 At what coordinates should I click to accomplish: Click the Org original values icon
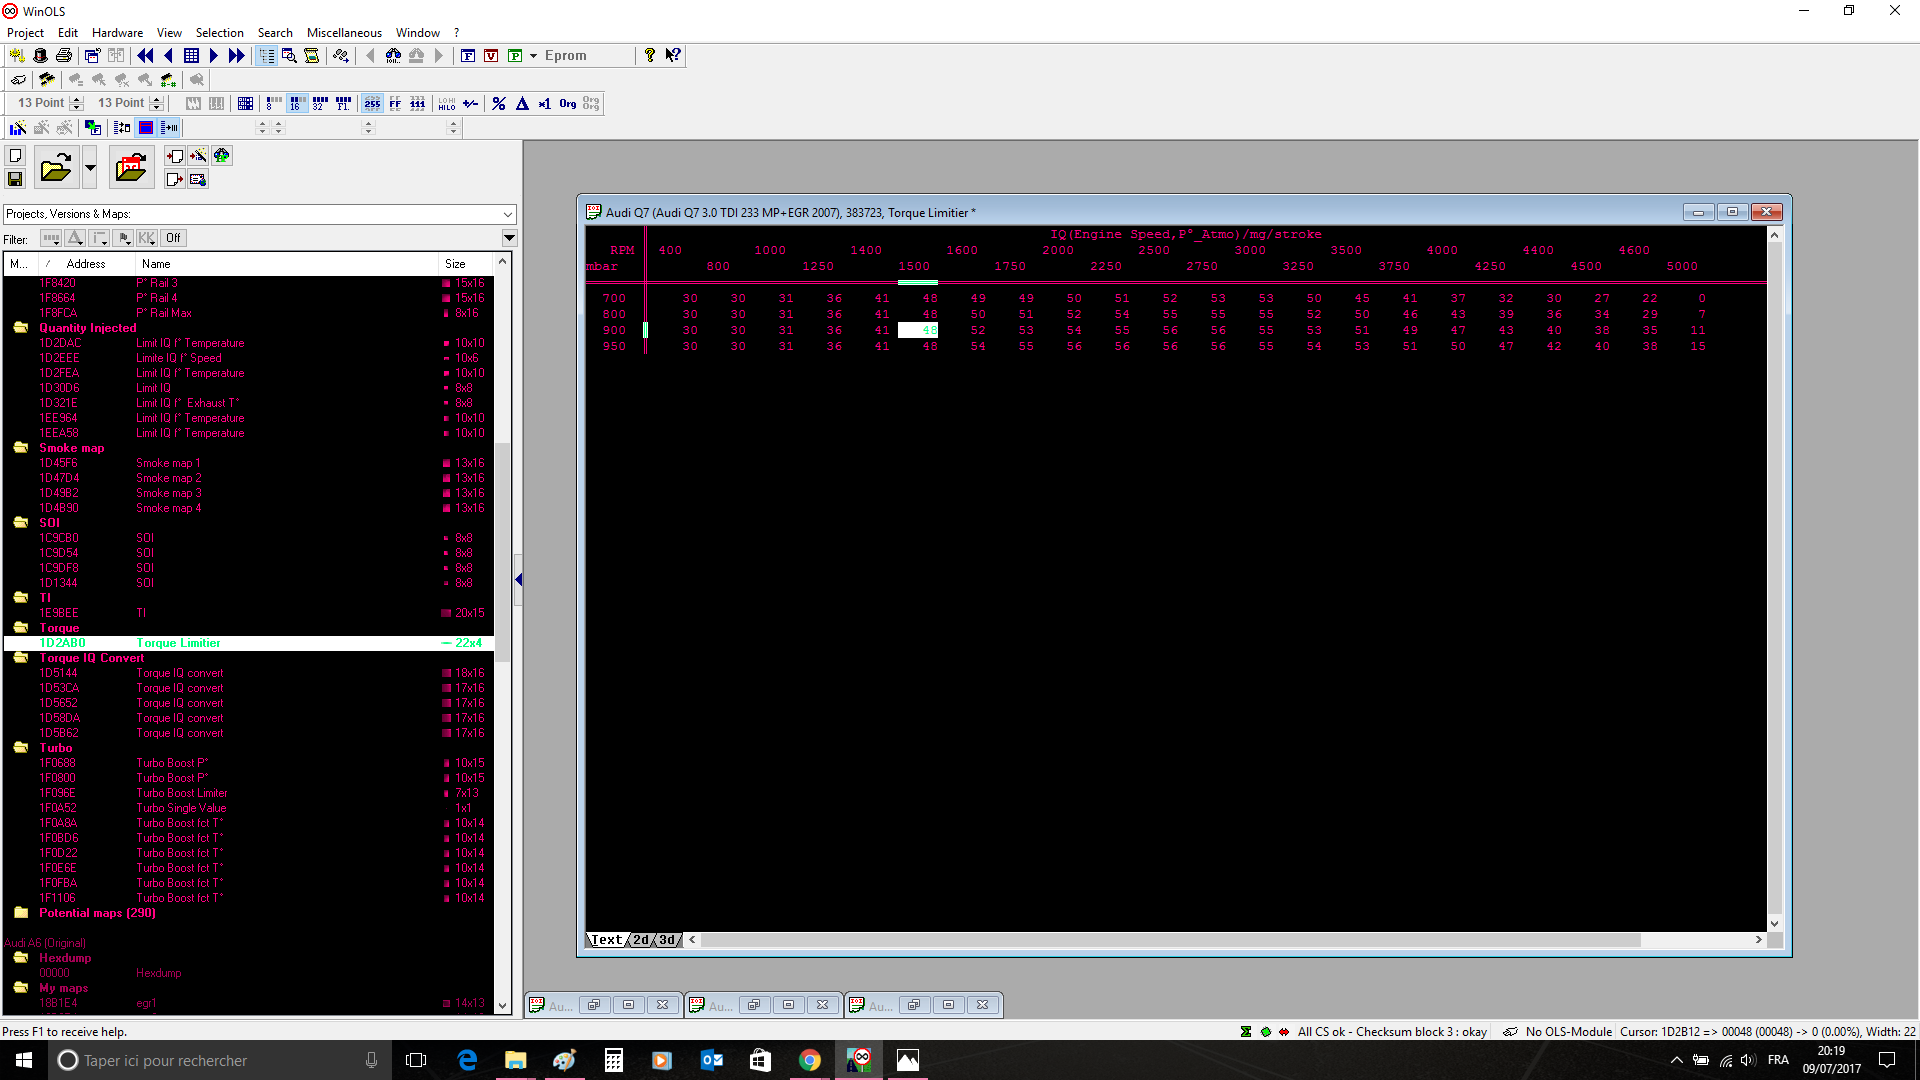coord(568,104)
